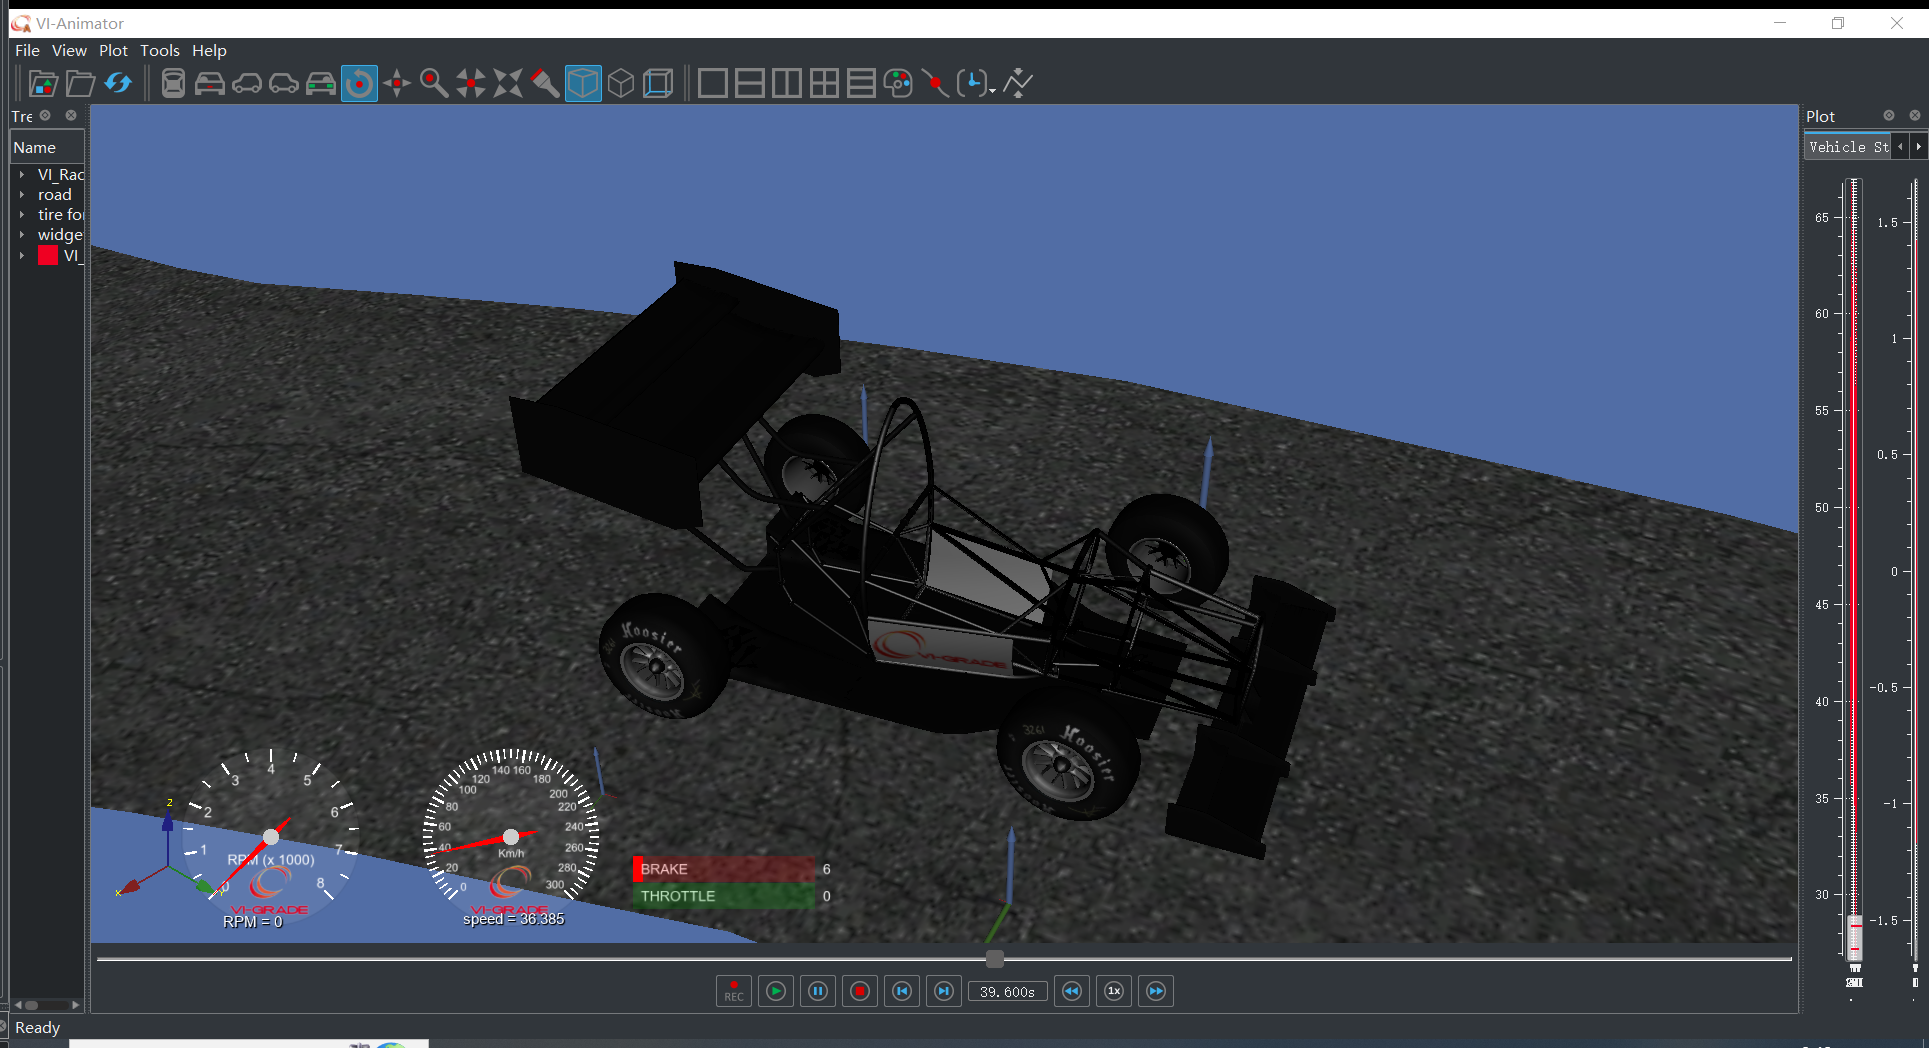Click the empty open-folder icon

coord(80,84)
